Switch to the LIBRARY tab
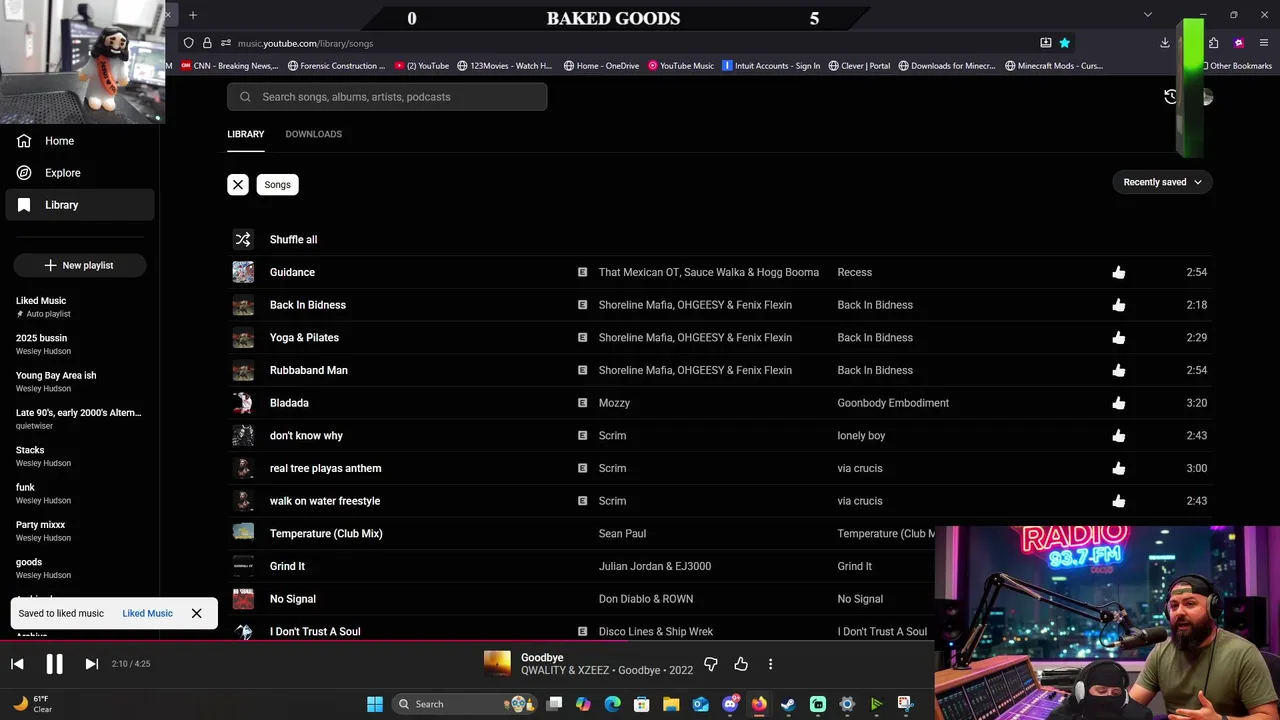 (x=245, y=134)
